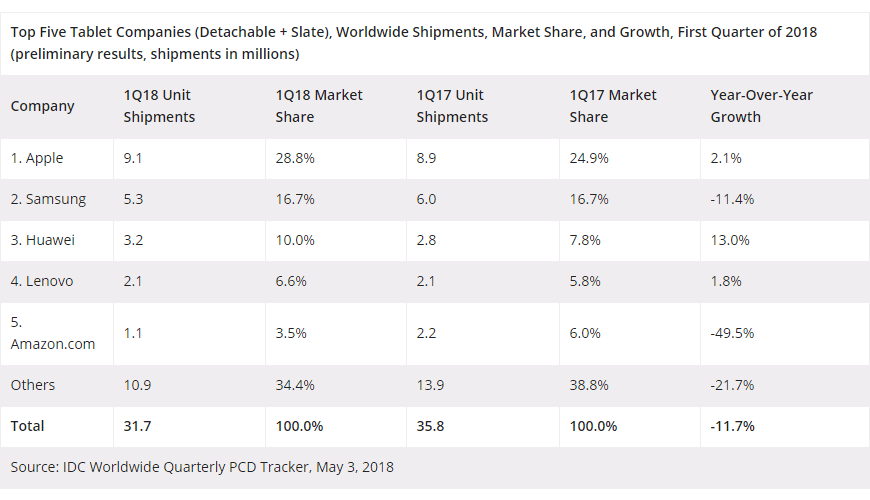This screenshot has width=870, height=500.
Task: Select Apple's 28.8% market share value
Action: (295, 158)
